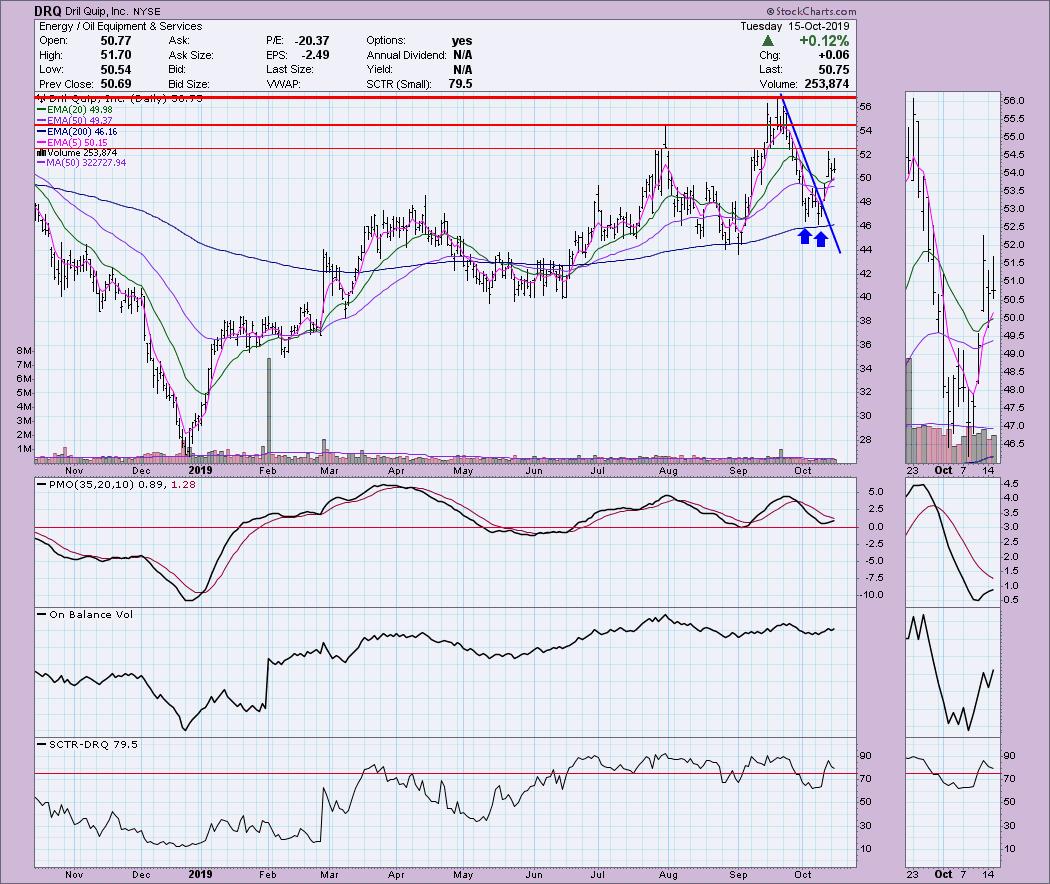Click the EMA(20) 49.98 legend entry
The width and height of the screenshot is (1050, 884).
coord(75,109)
